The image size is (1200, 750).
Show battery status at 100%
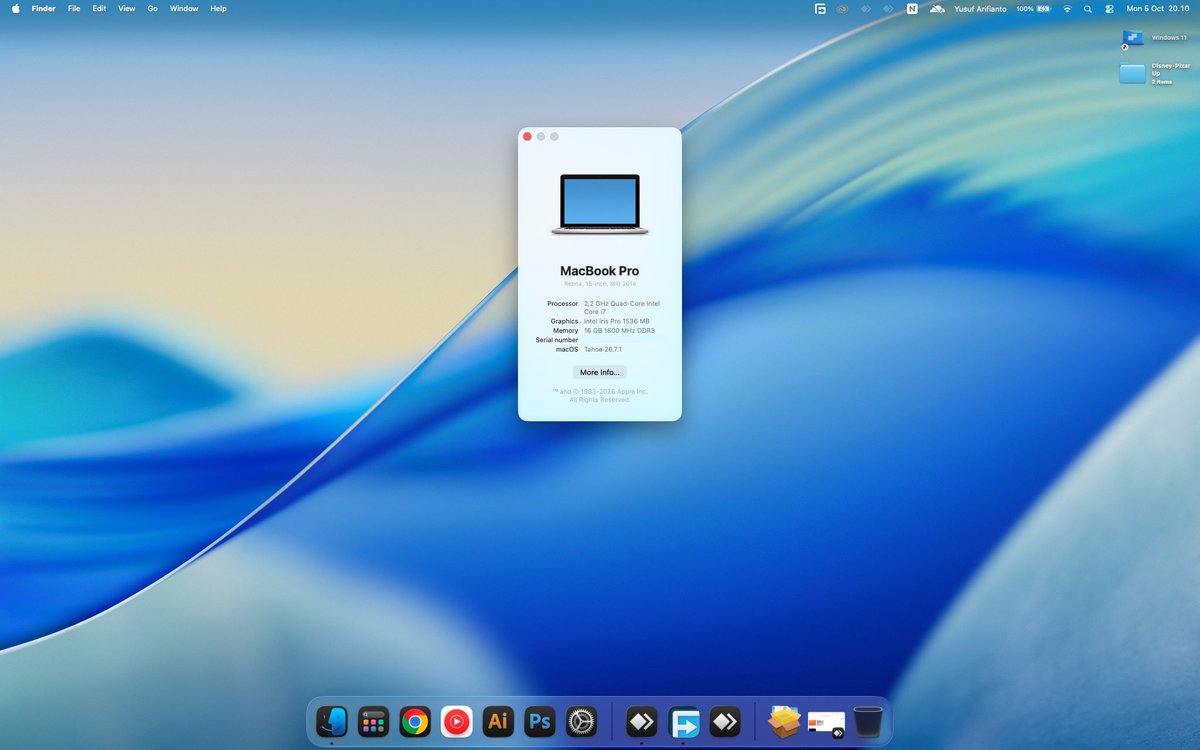point(1033,8)
